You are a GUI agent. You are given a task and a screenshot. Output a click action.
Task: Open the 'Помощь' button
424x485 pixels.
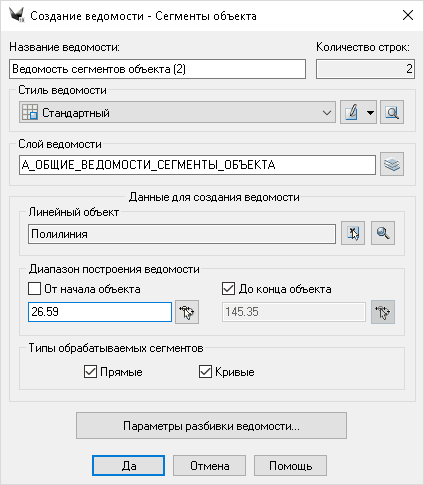[x=290, y=466]
